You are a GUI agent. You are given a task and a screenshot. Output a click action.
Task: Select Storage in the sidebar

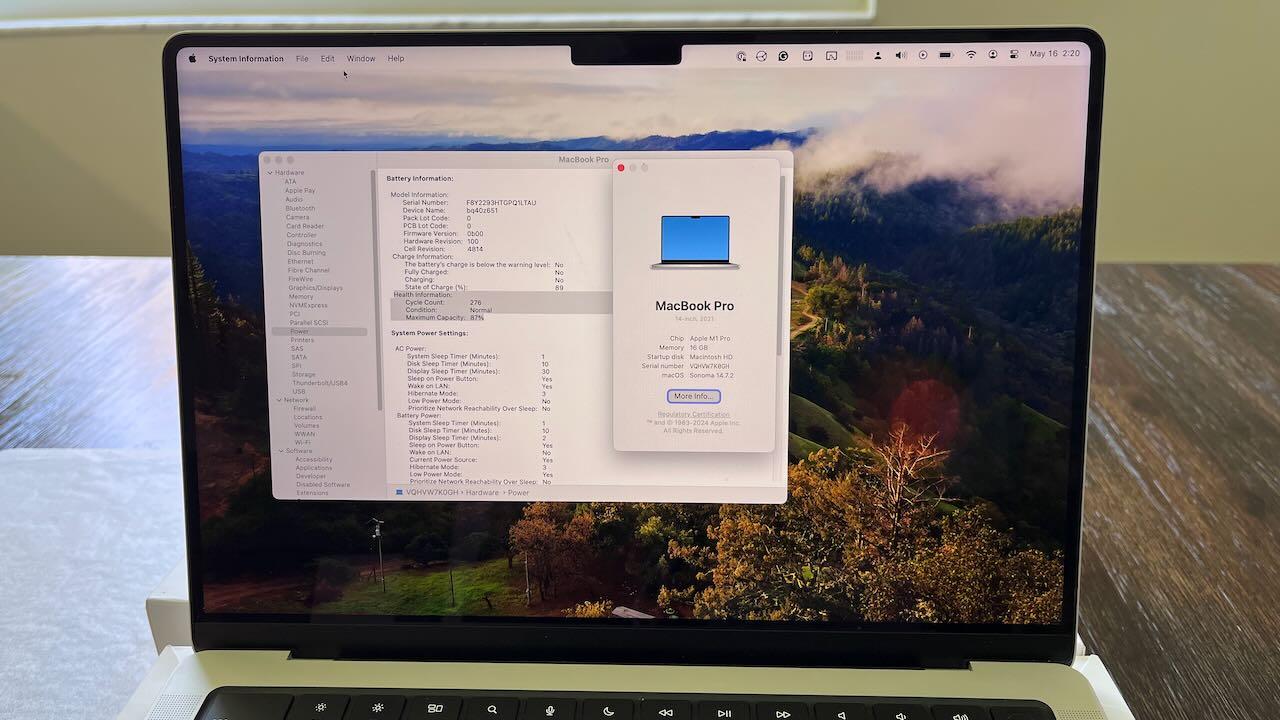tap(304, 375)
